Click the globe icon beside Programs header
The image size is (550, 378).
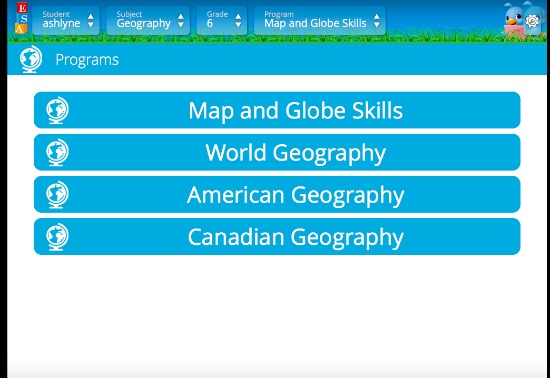(x=31, y=59)
